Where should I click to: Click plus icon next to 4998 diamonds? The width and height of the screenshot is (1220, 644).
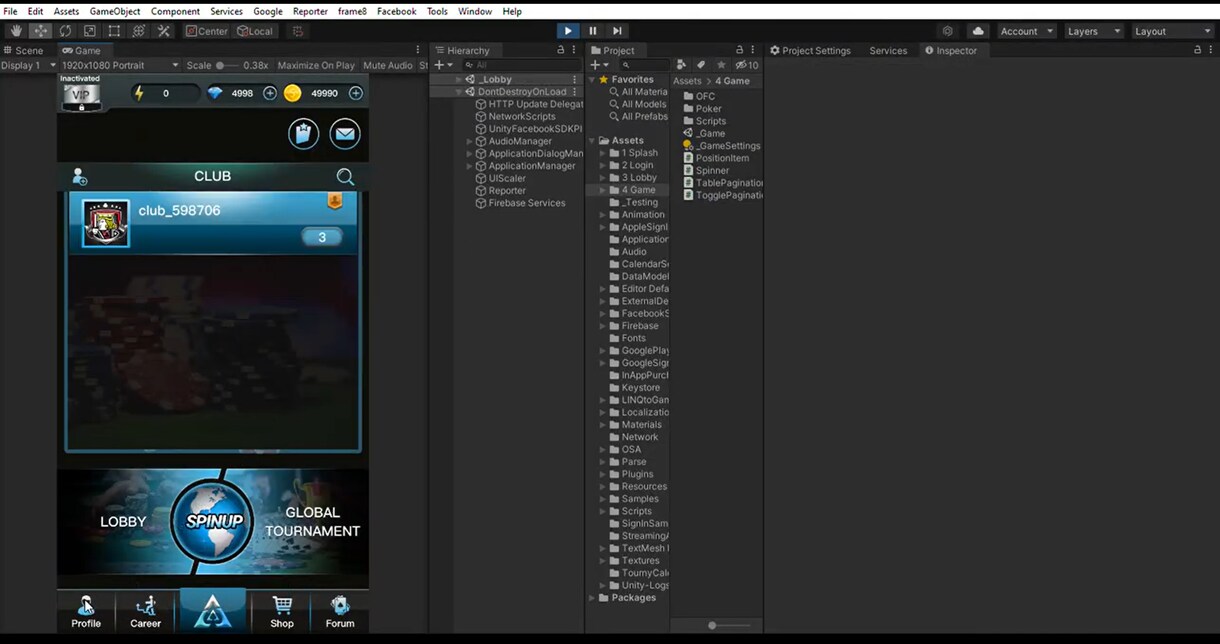270,93
